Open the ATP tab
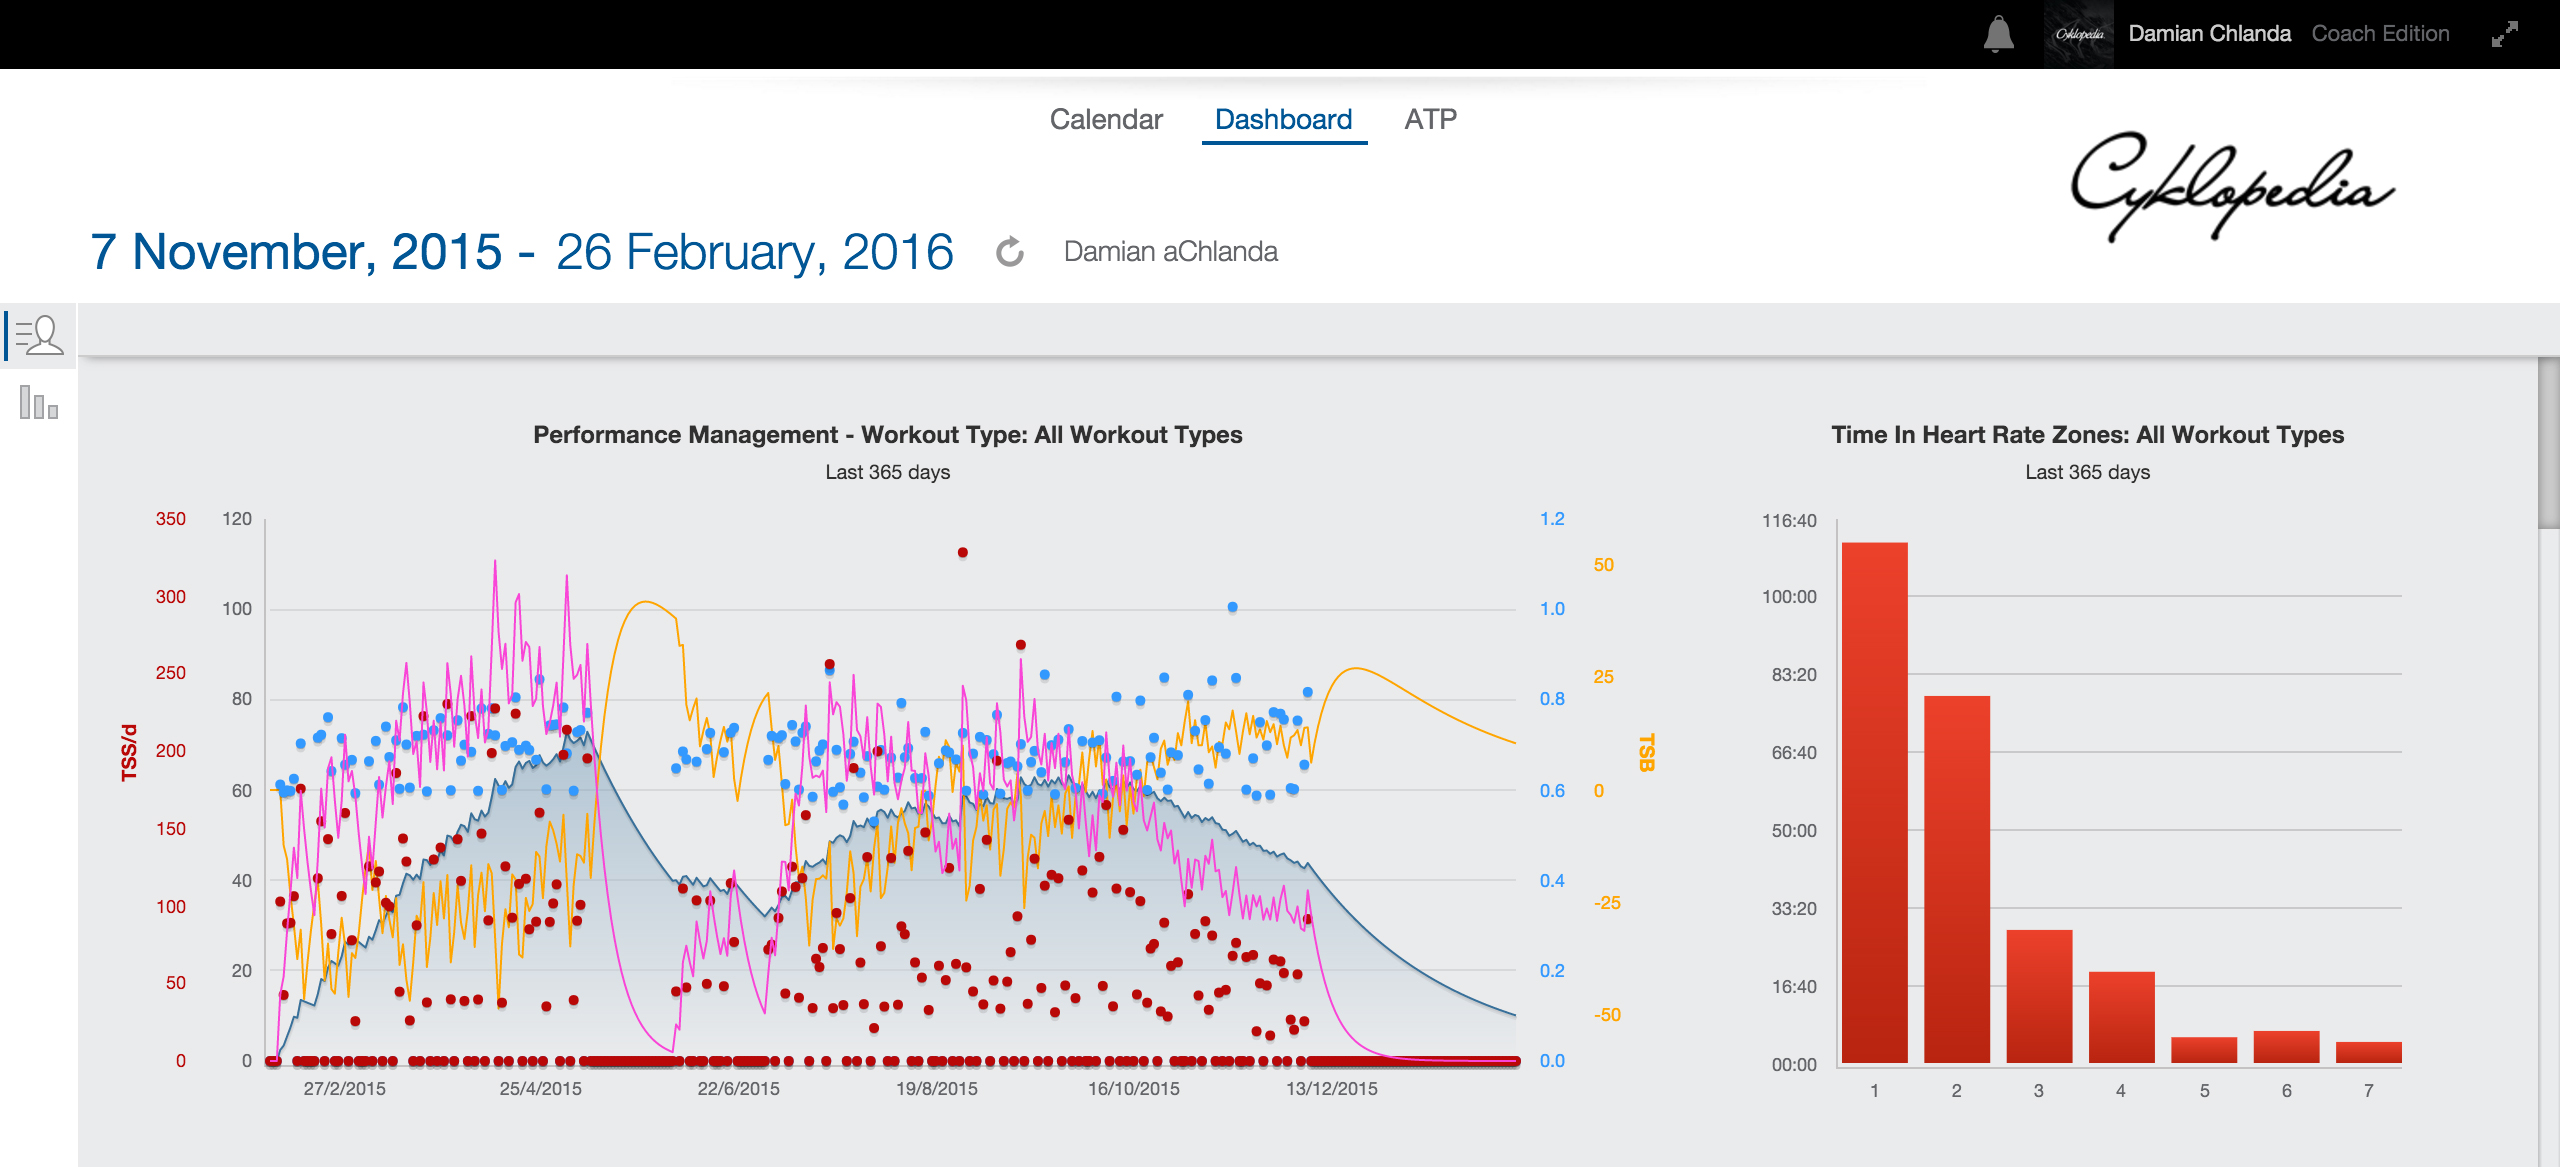The height and width of the screenshot is (1167, 2560). (1430, 120)
